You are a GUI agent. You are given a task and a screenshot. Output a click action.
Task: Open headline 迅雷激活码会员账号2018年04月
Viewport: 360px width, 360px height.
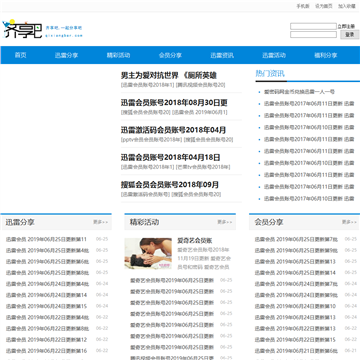click(x=173, y=130)
